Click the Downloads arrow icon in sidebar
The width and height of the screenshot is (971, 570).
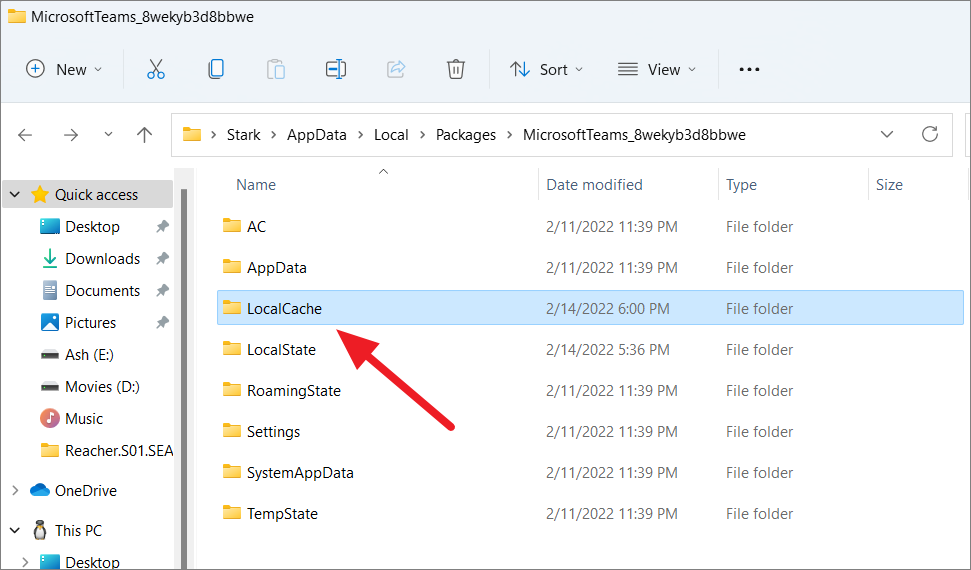tap(50, 258)
